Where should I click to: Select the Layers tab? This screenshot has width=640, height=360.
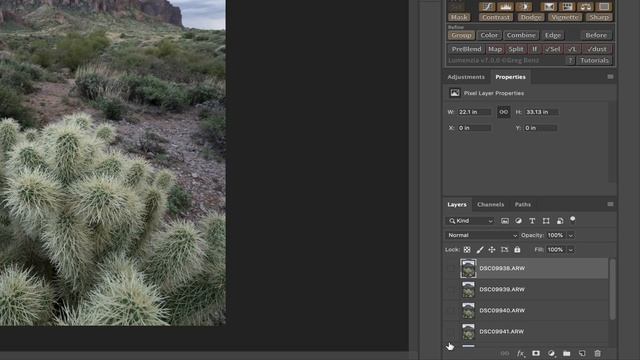coord(457,204)
